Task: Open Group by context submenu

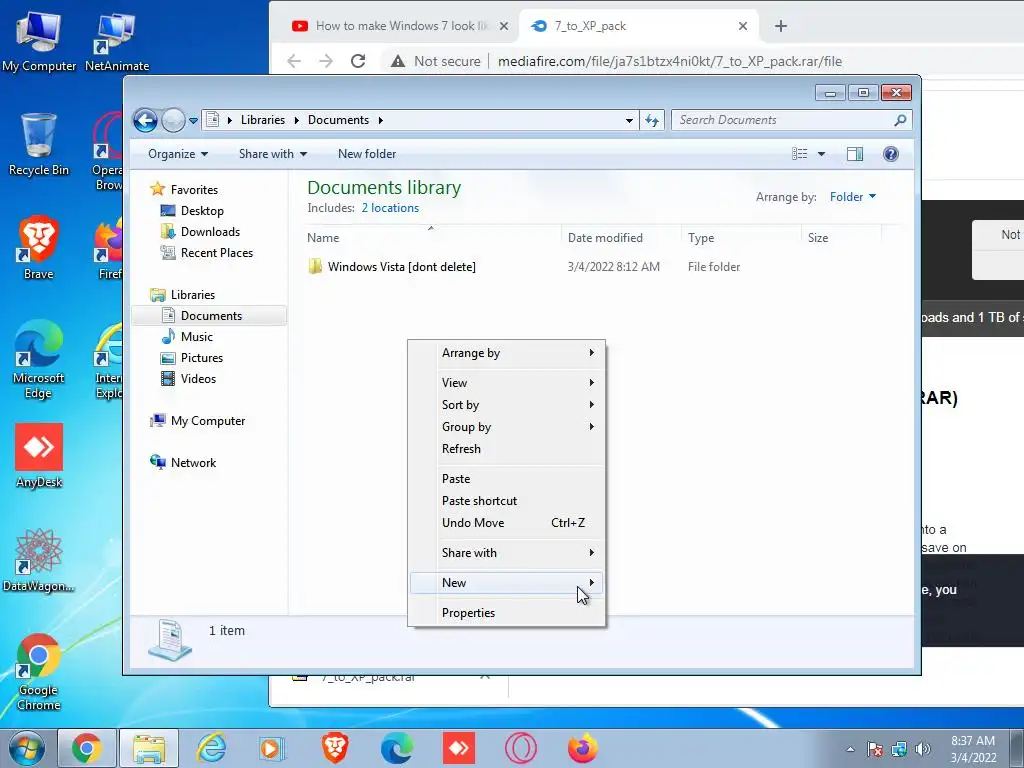Action: [506, 427]
